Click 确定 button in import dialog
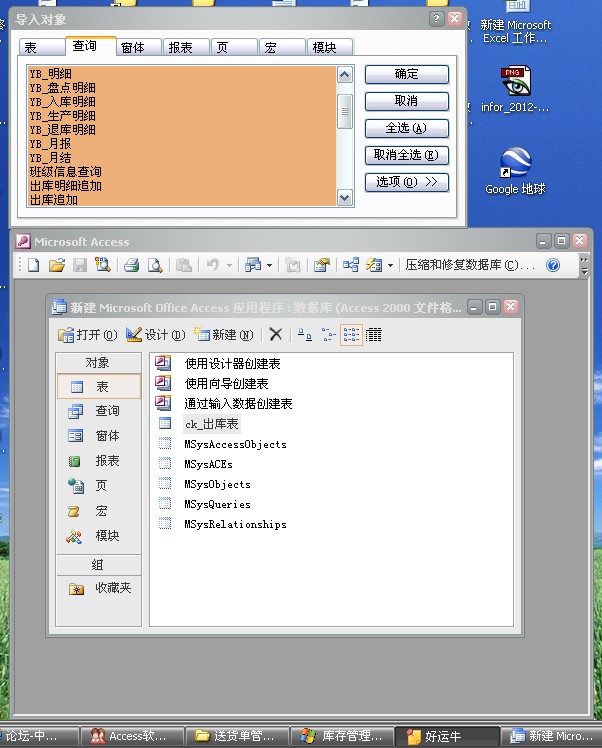Viewport: 602px width, 748px height. click(406, 74)
